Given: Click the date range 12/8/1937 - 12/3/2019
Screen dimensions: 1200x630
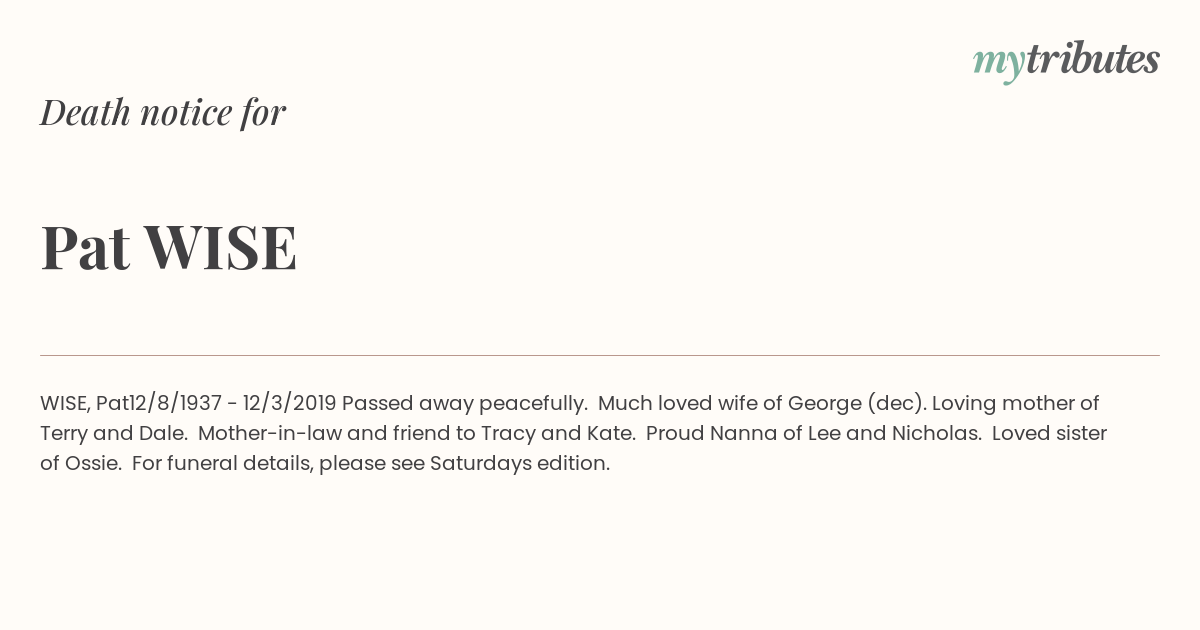Looking at the screenshot, I should pos(233,403).
